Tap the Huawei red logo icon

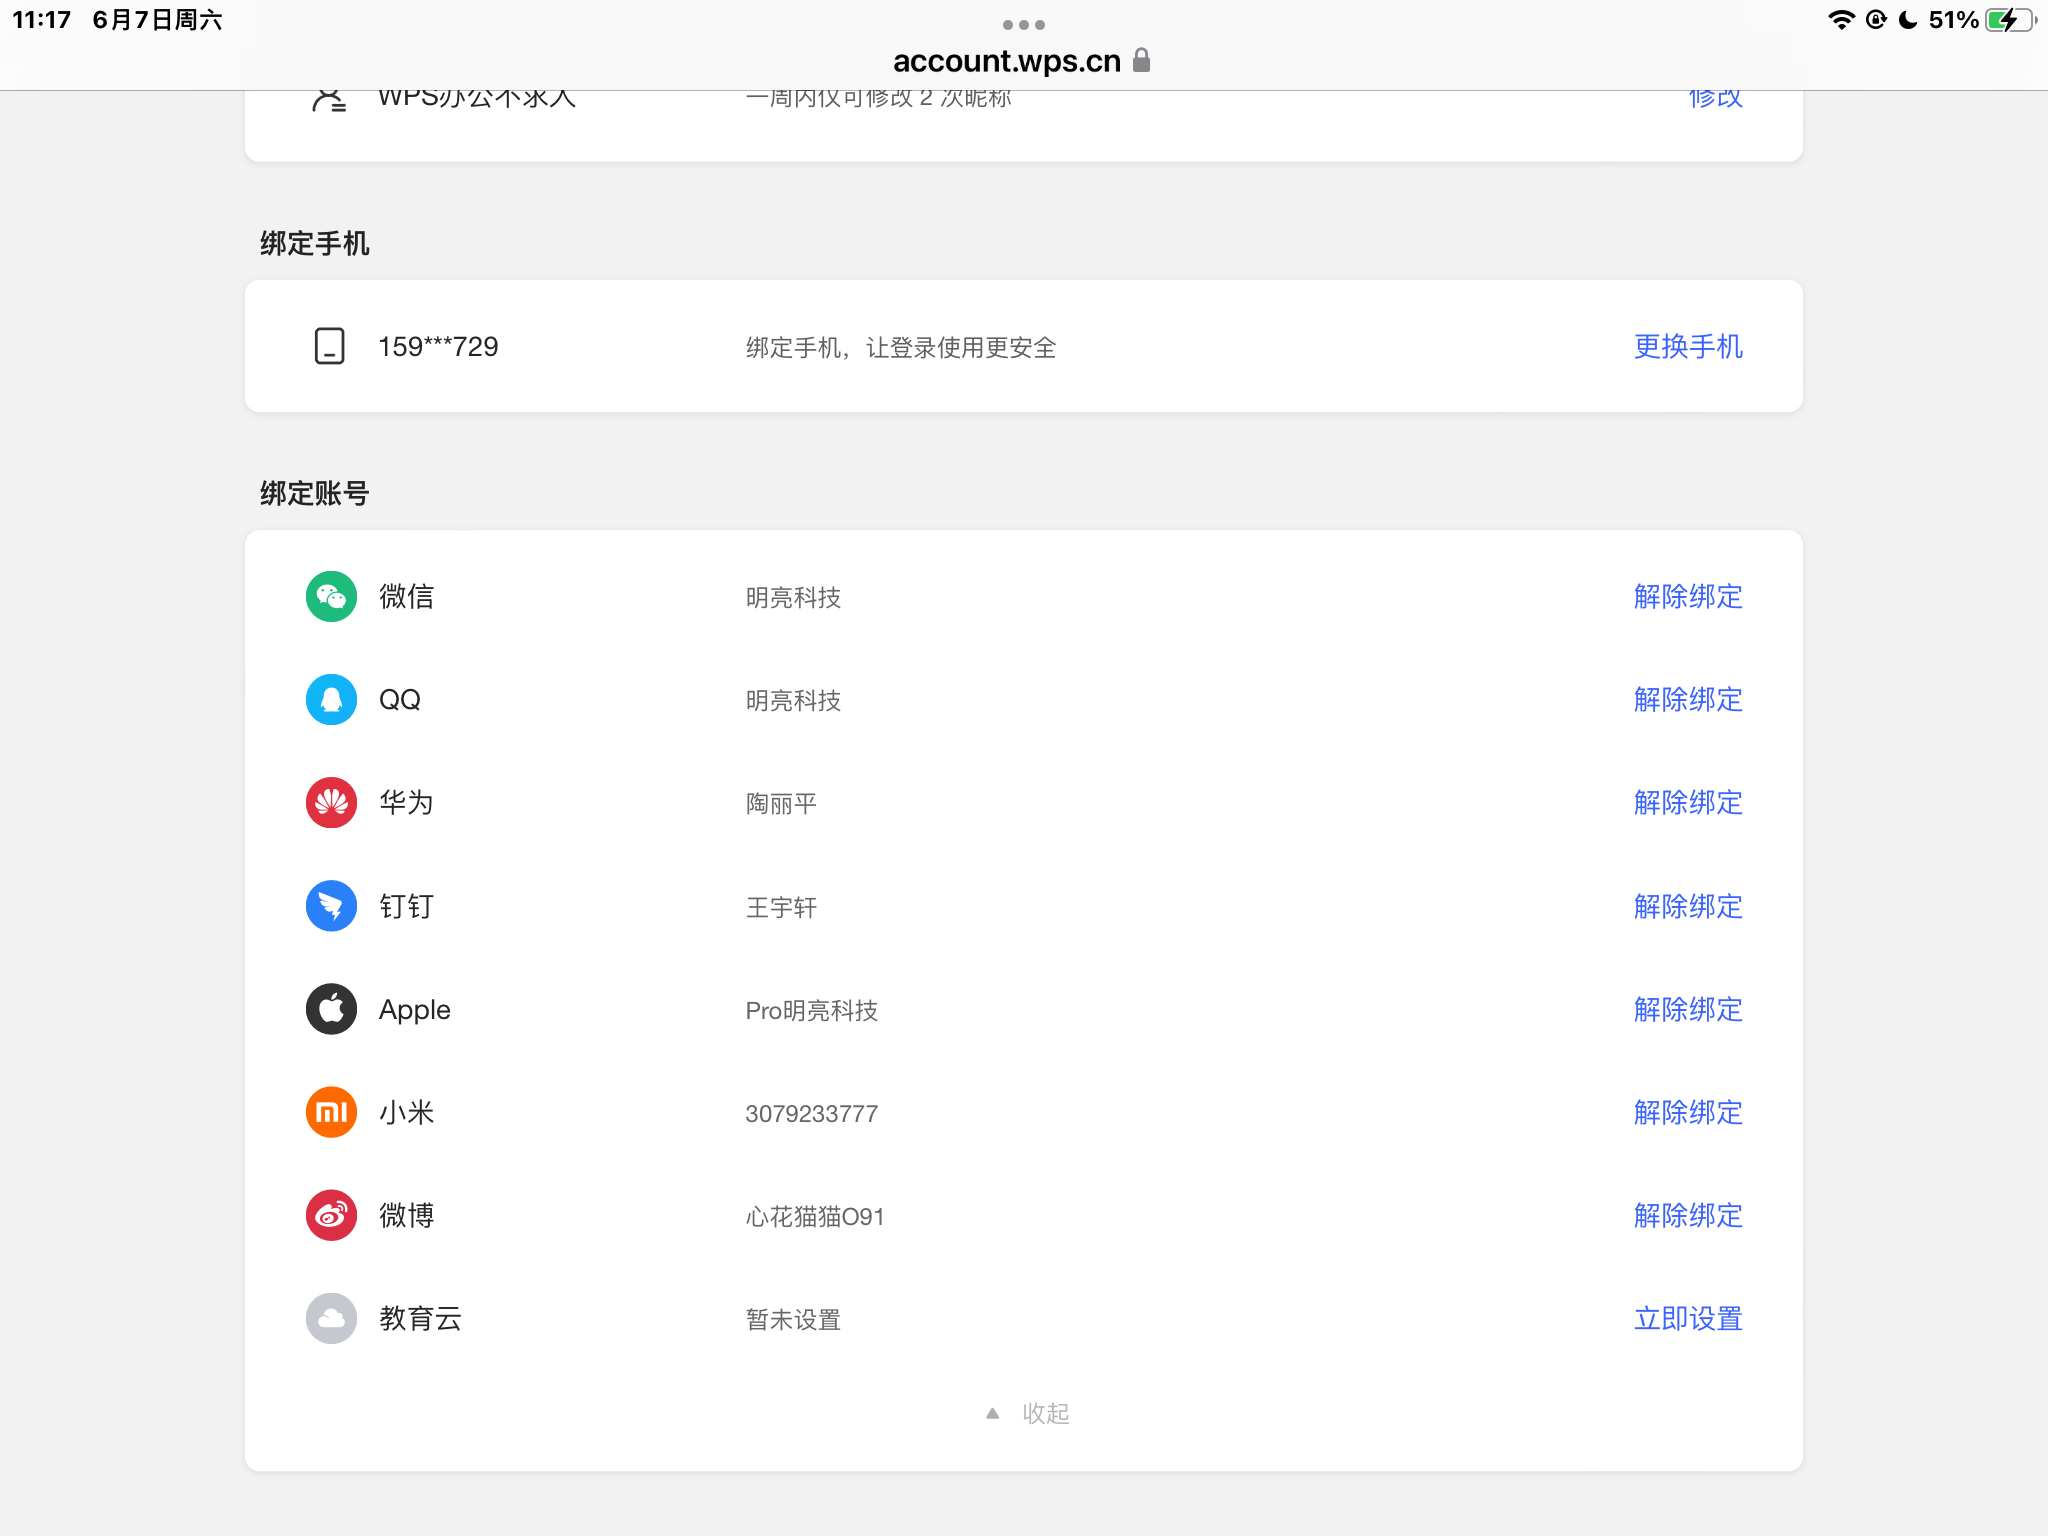pyautogui.click(x=331, y=803)
